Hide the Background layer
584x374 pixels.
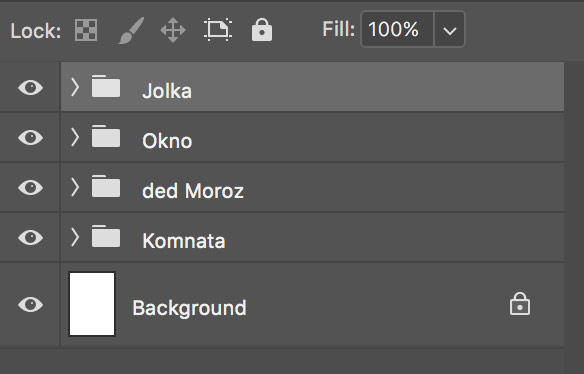(x=31, y=305)
